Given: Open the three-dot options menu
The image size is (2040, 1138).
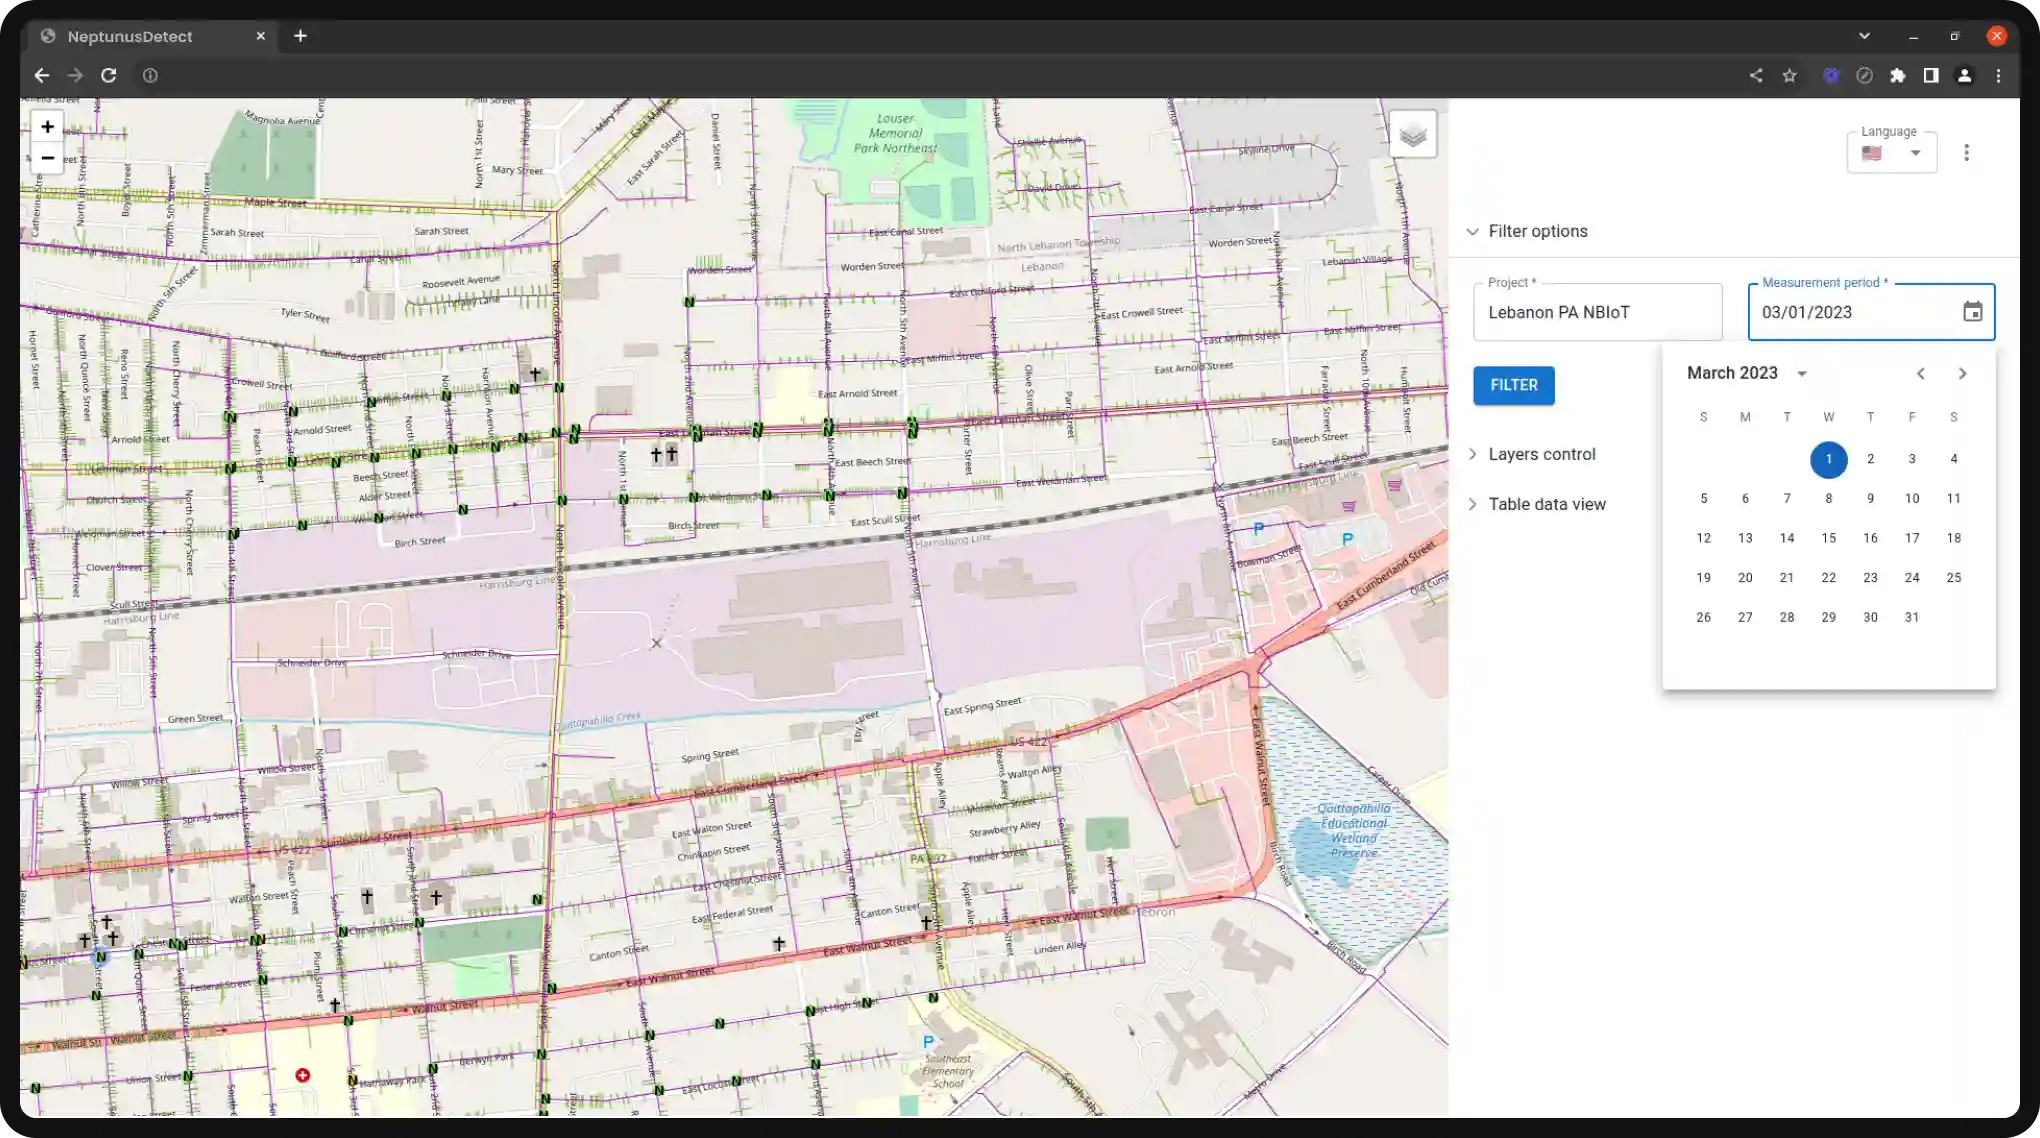Looking at the screenshot, I should pos(1966,153).
